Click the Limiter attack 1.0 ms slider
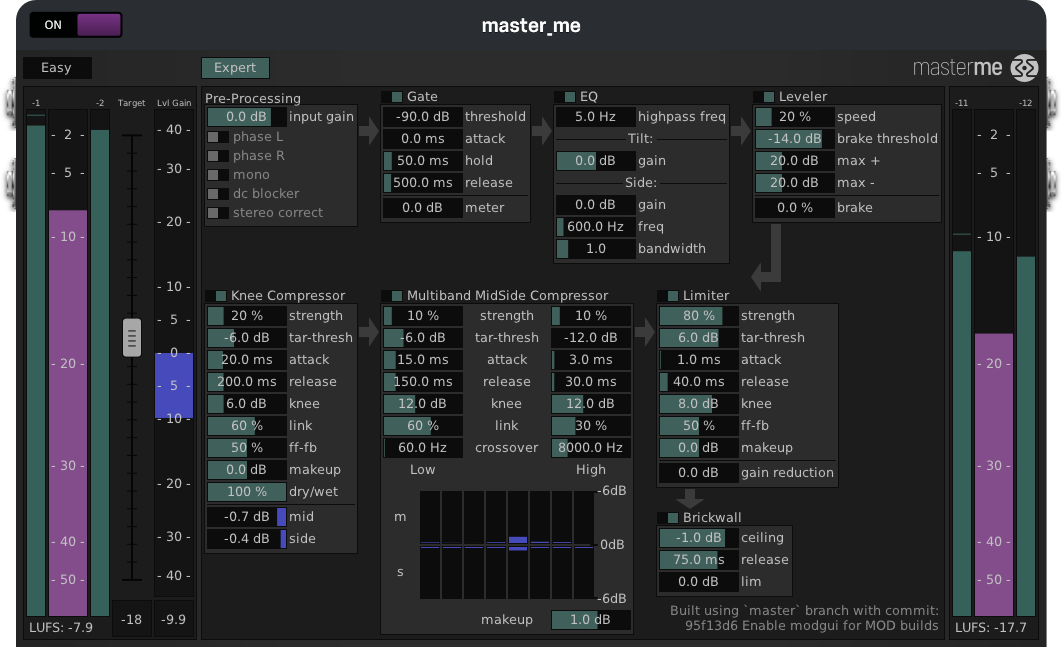The height and width of the screenshot is (647, 1062). (698, 360)
